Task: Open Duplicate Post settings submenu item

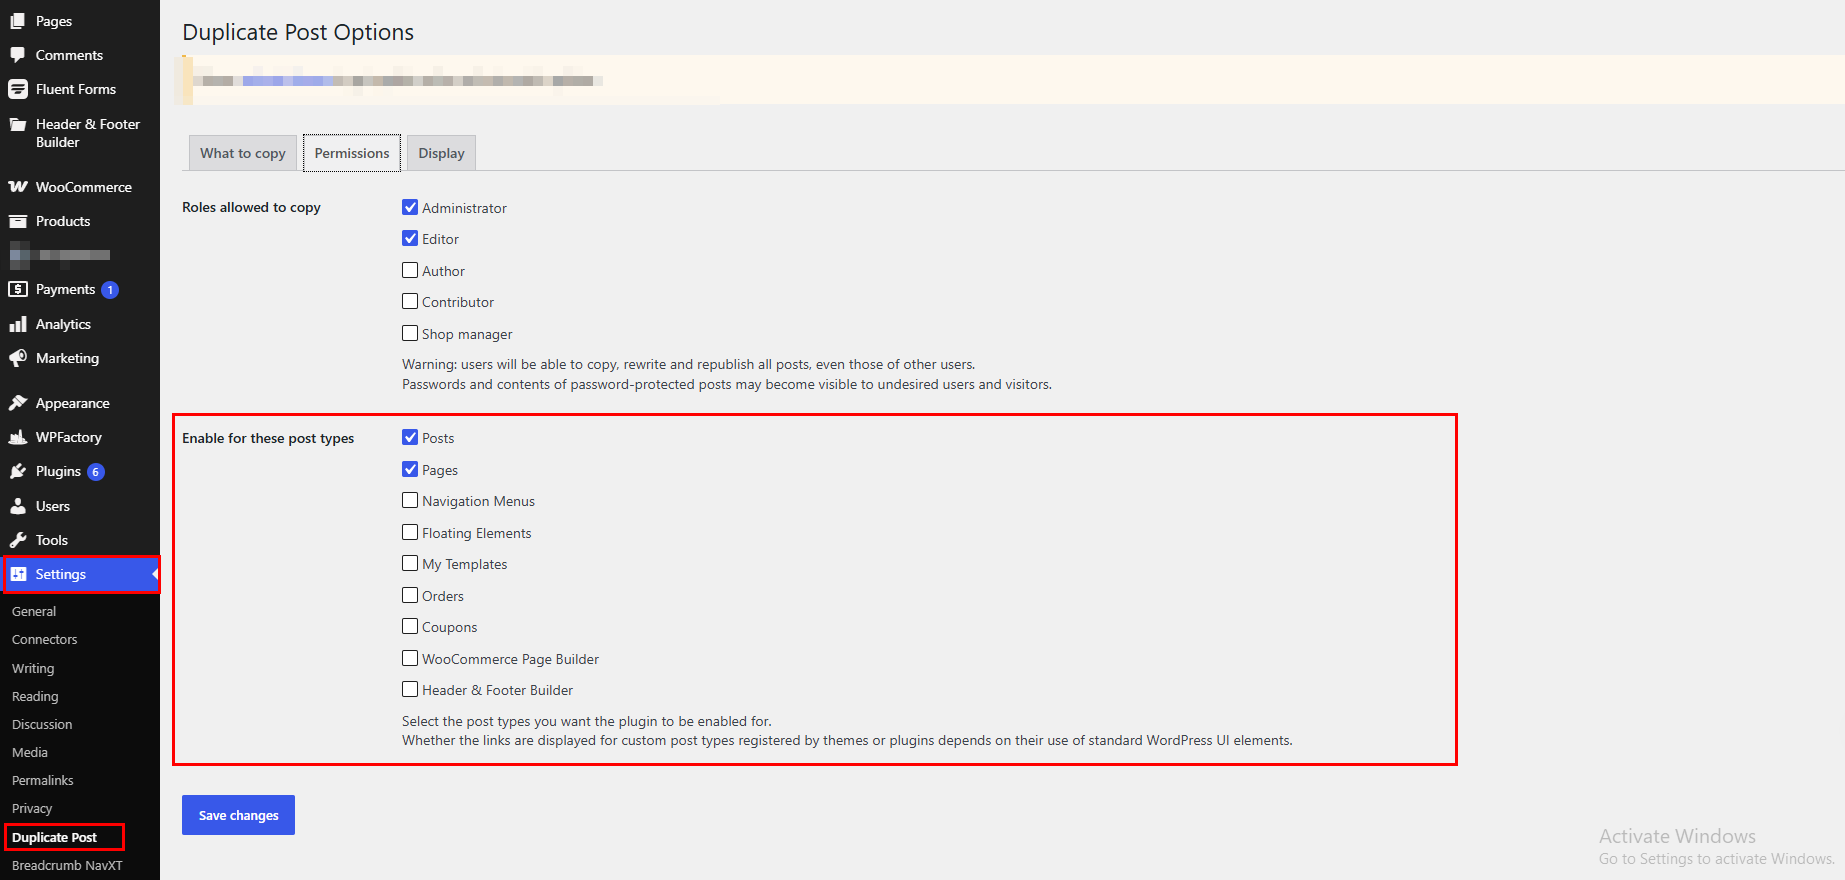Action: pos(55,837)
